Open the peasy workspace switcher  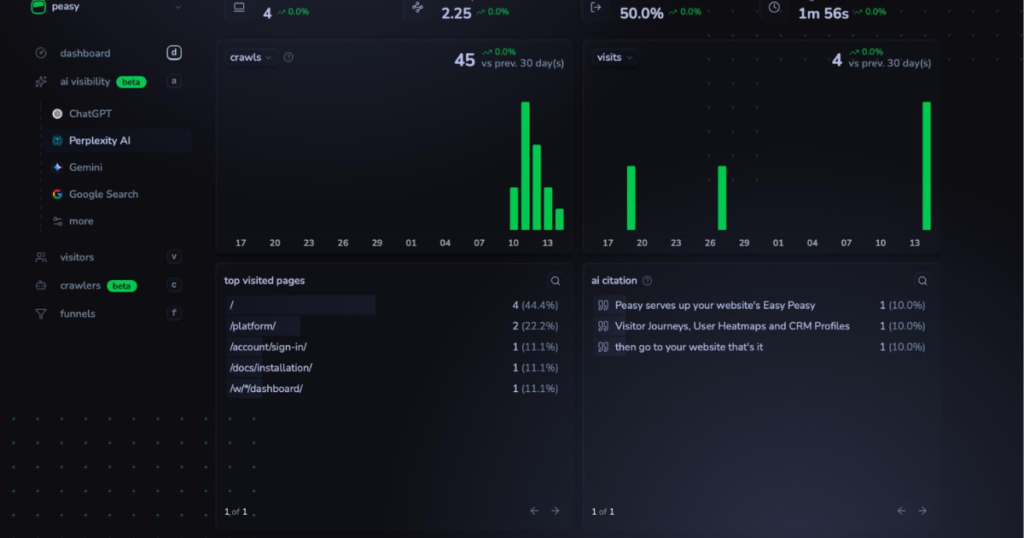(106, 7)
